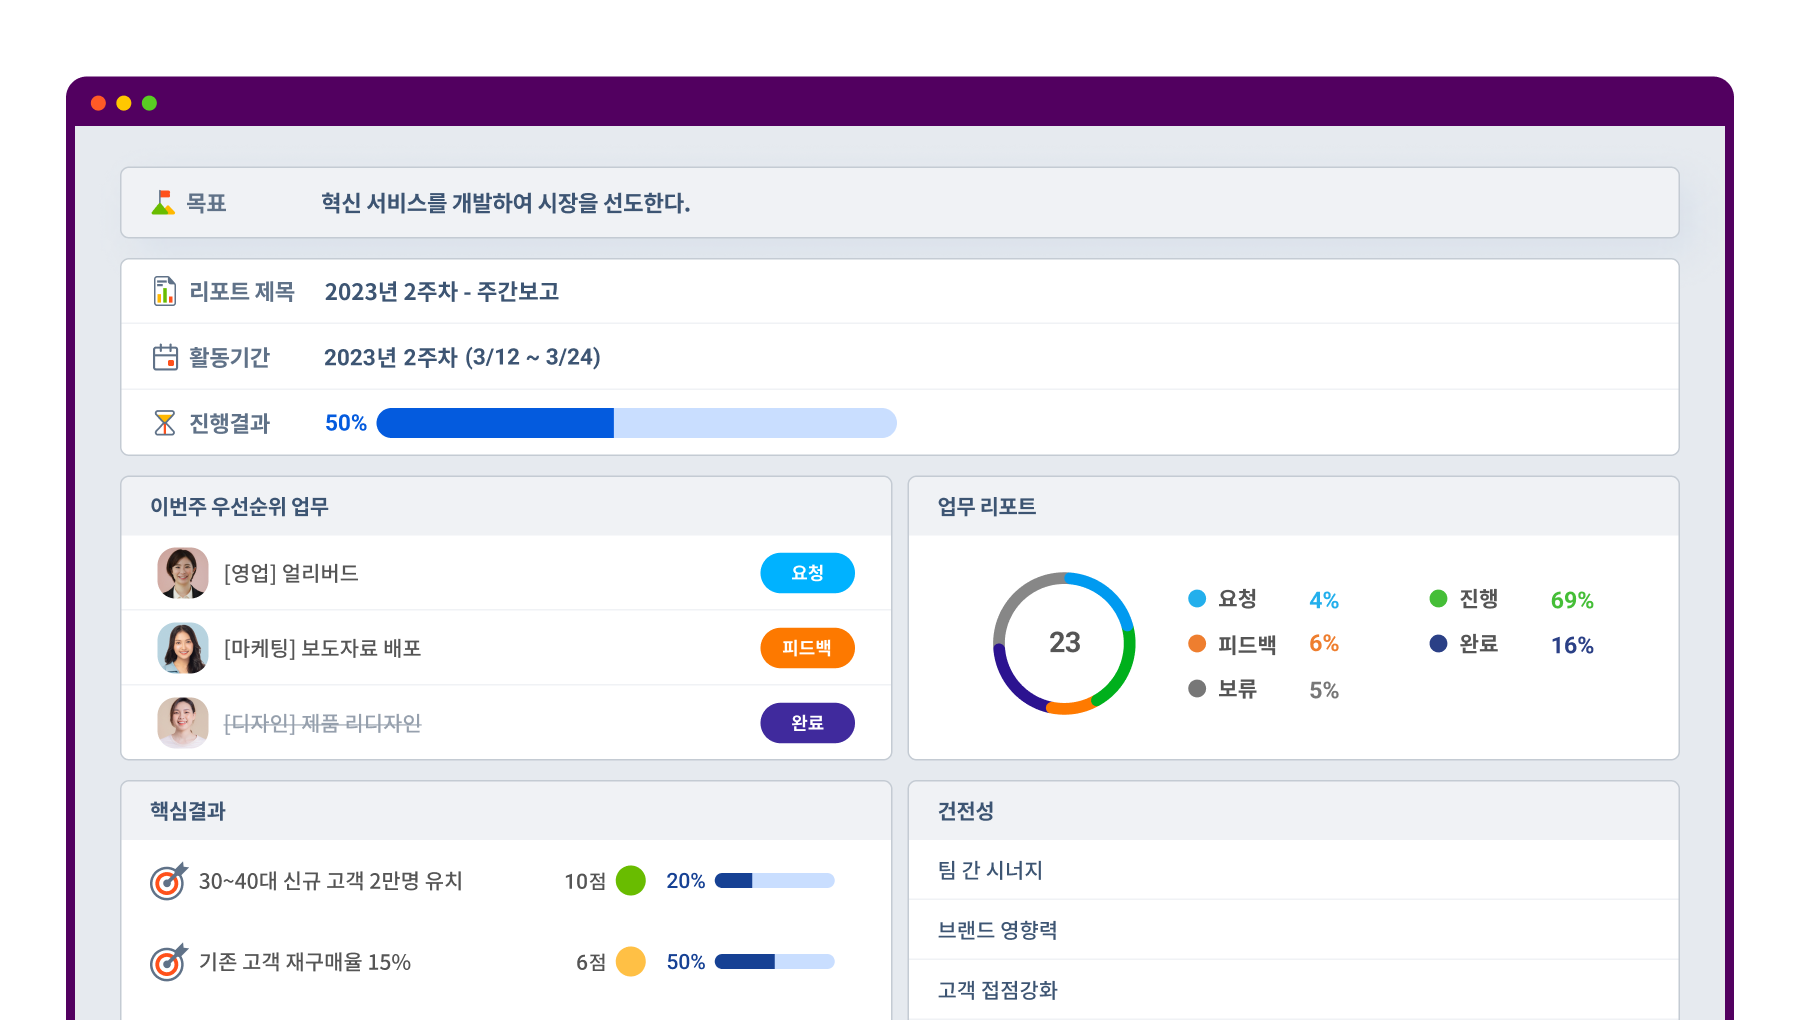This screenshot has width=1800, height=1020.
Task: Open the 얼리버드 task assignee avatar
Action: (183, 573)
